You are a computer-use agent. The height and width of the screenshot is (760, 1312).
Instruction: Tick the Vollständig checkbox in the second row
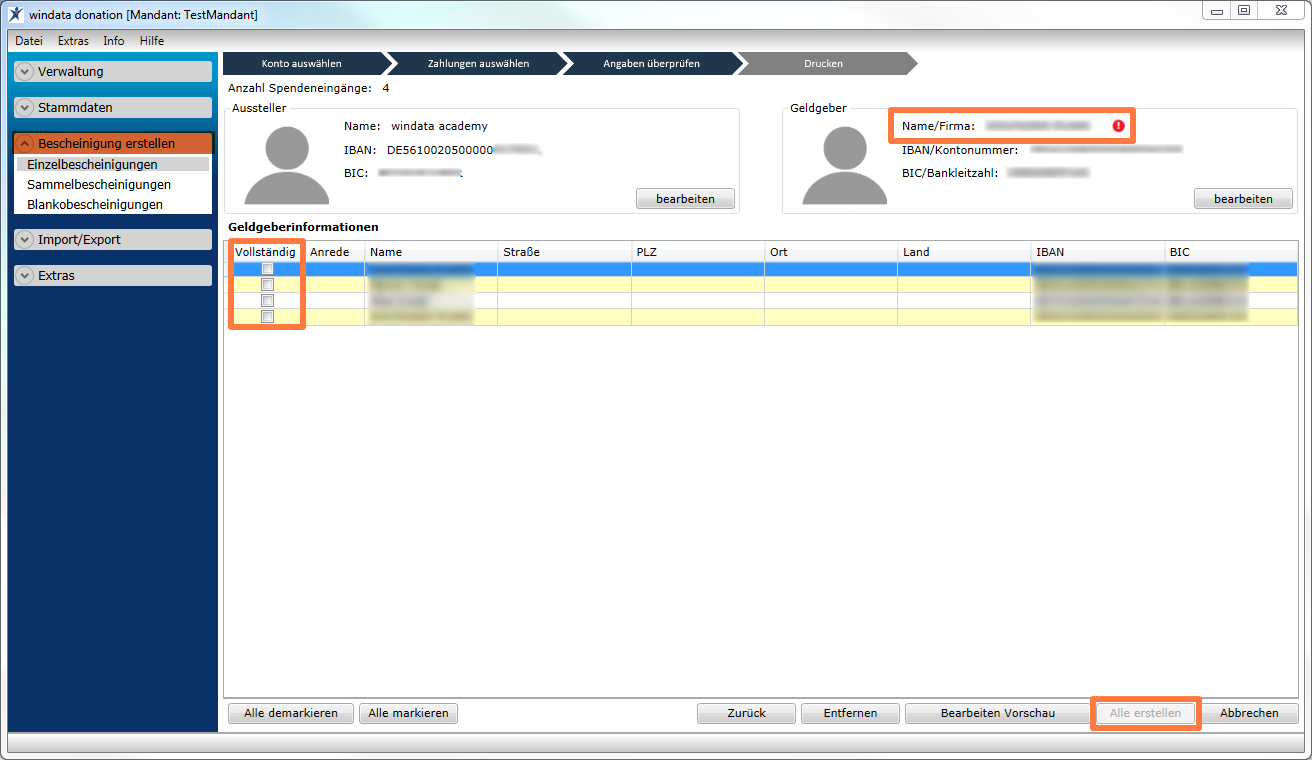coord(267,285)
